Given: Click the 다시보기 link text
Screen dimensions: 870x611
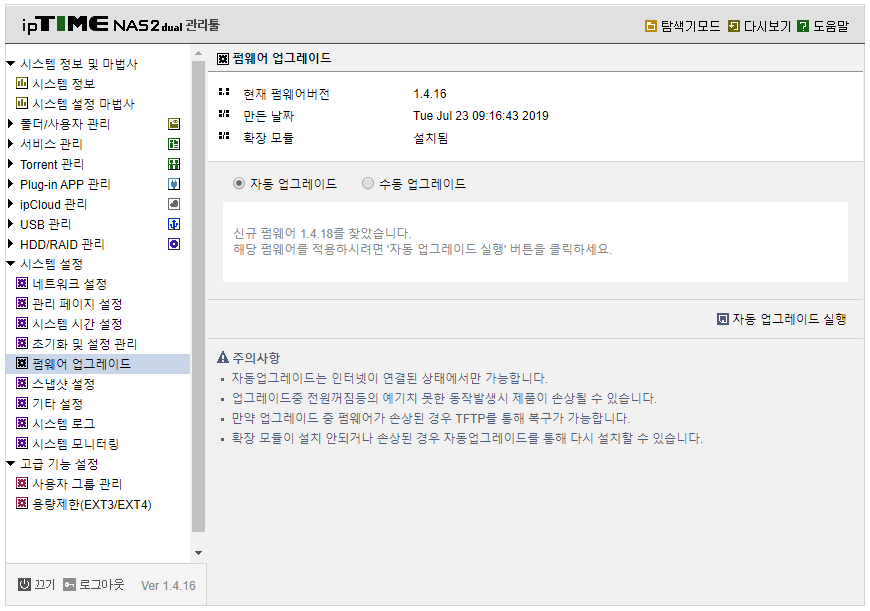Looking at the screenshot, I should (767, 26).
